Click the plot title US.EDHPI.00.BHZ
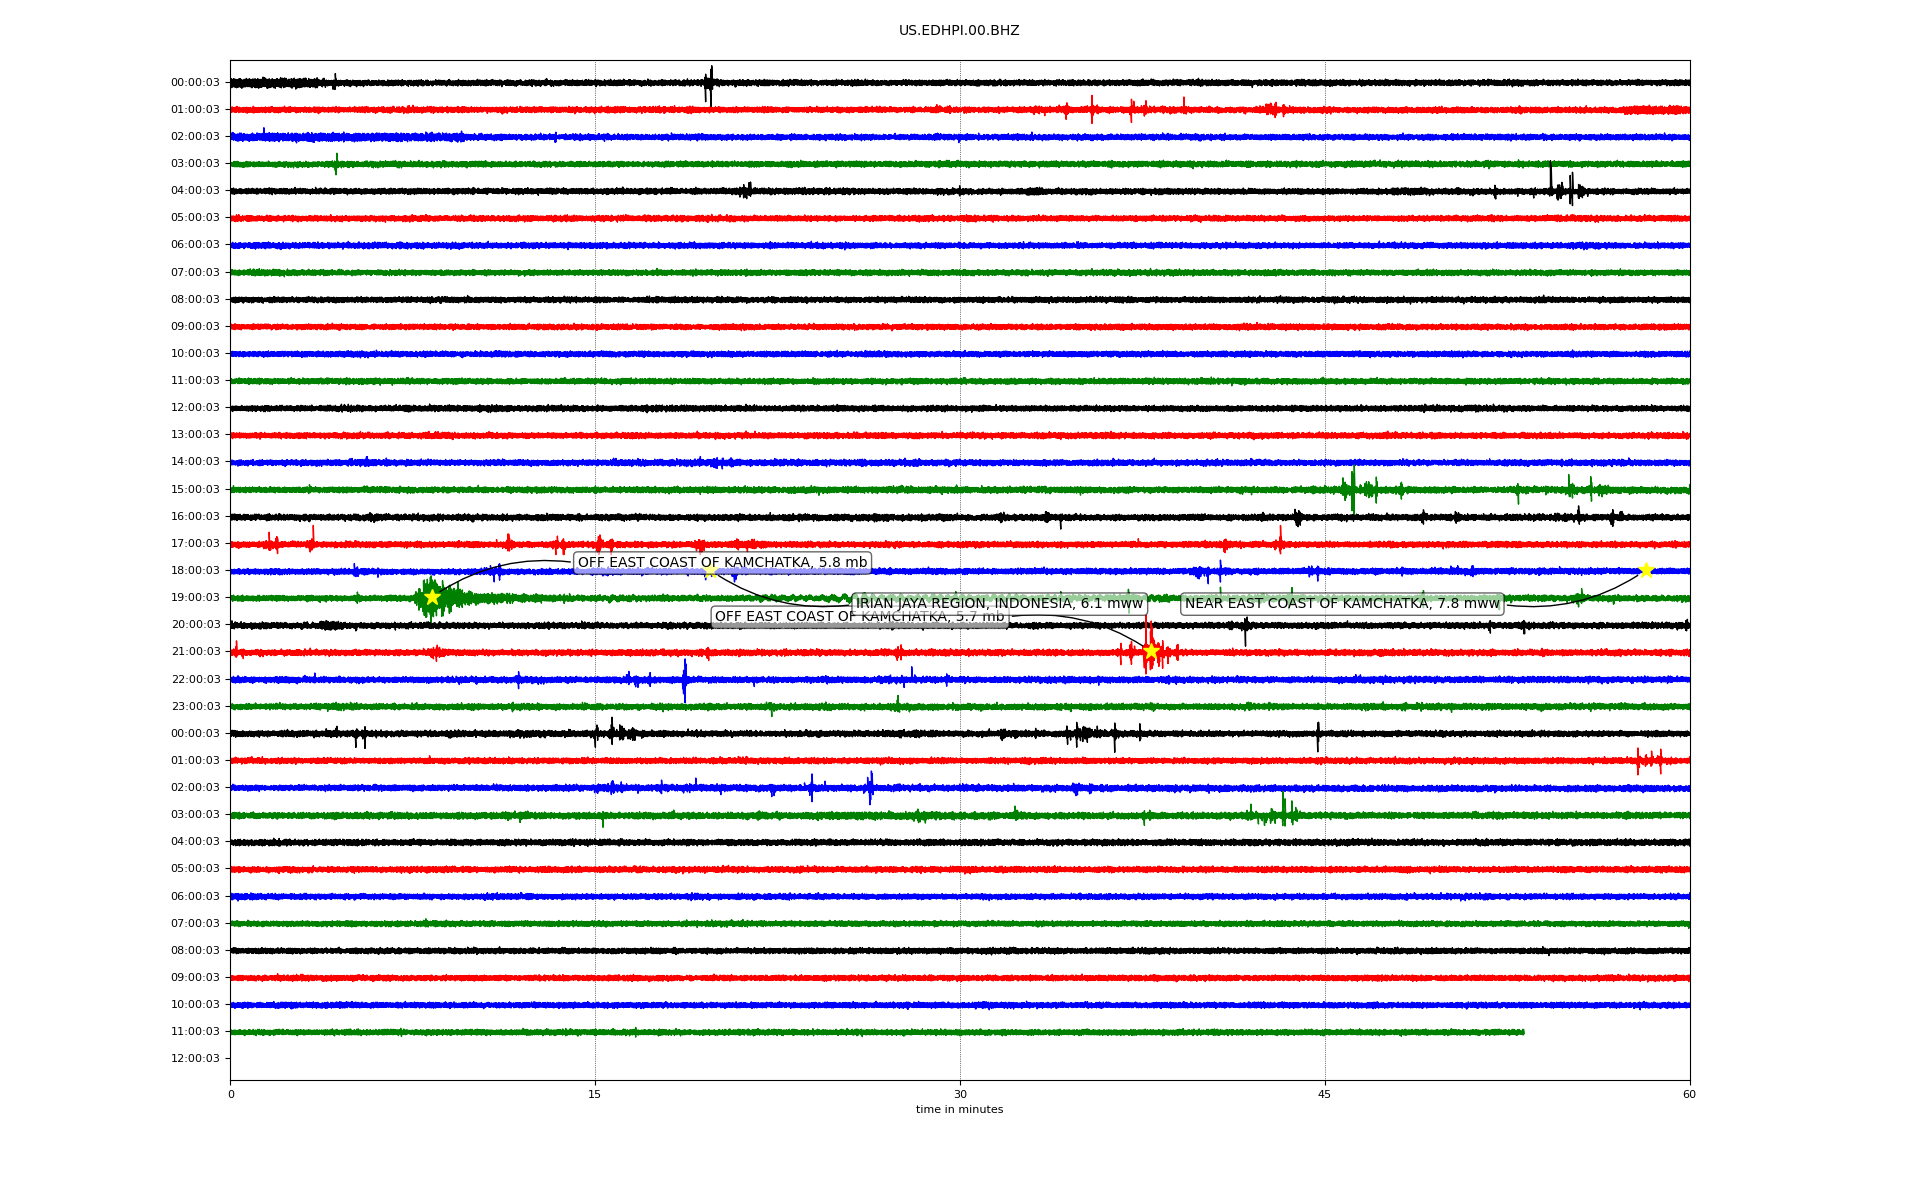This screenshot has height=1200, width=1920. [x=958, y=31]
